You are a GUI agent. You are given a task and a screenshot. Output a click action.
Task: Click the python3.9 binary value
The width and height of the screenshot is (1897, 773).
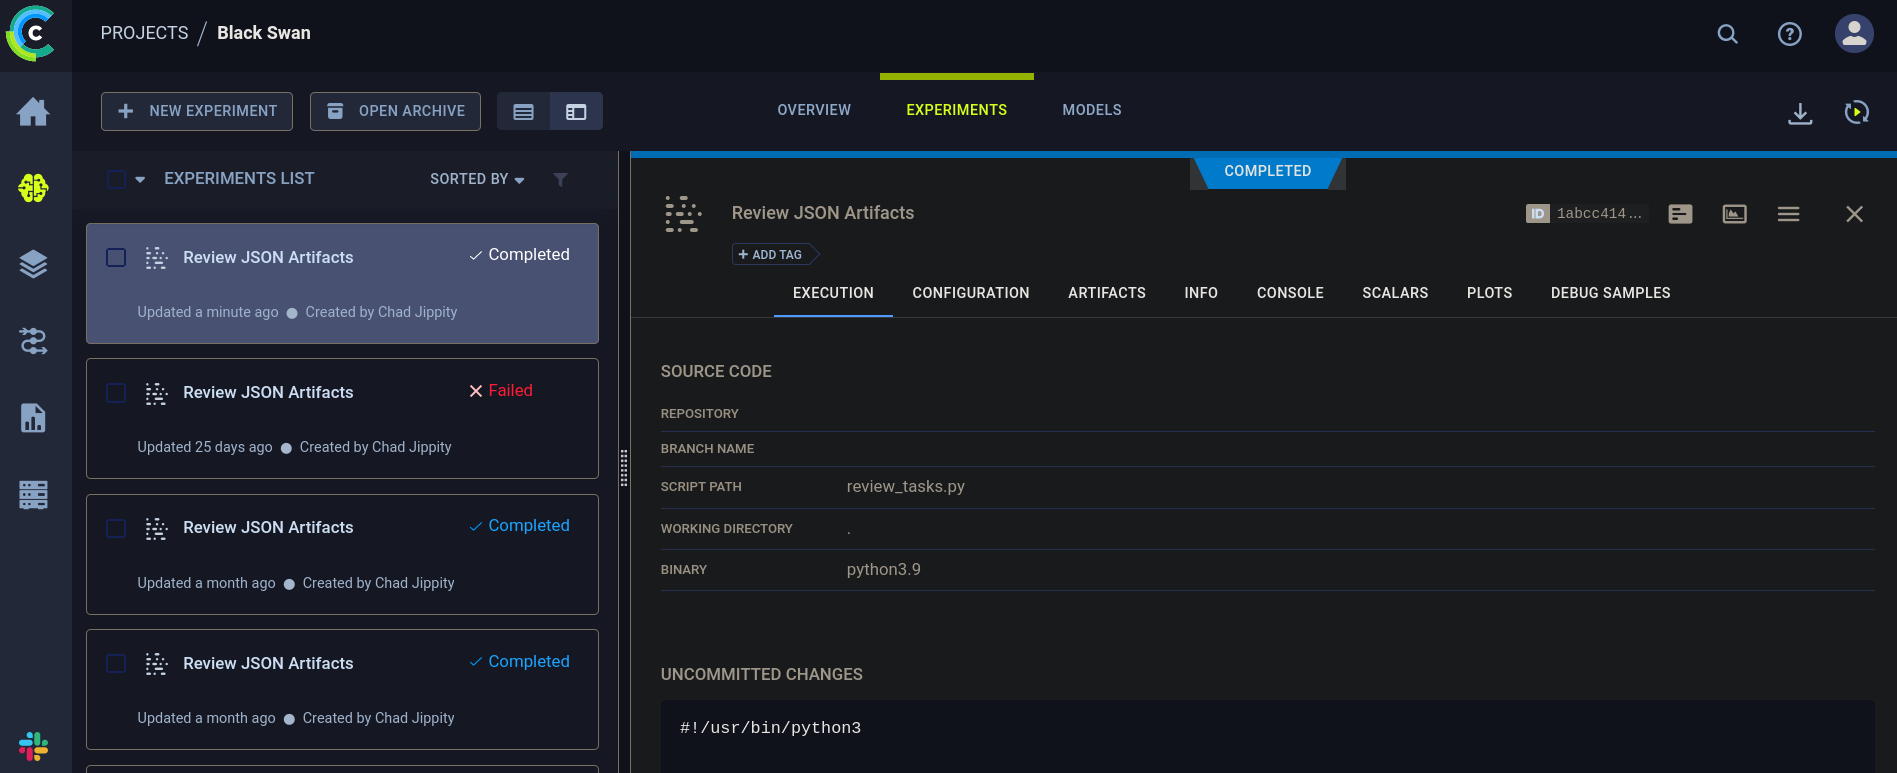coord(883,570)
